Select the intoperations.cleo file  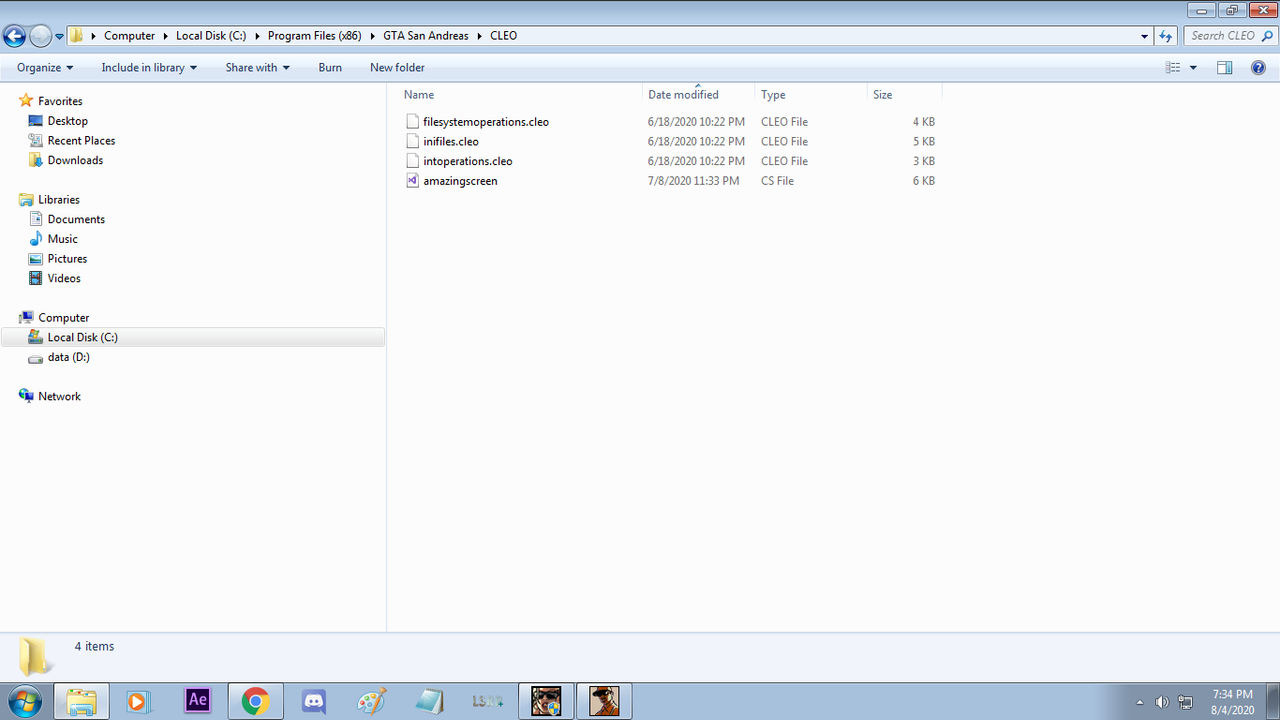pos(468,161)
